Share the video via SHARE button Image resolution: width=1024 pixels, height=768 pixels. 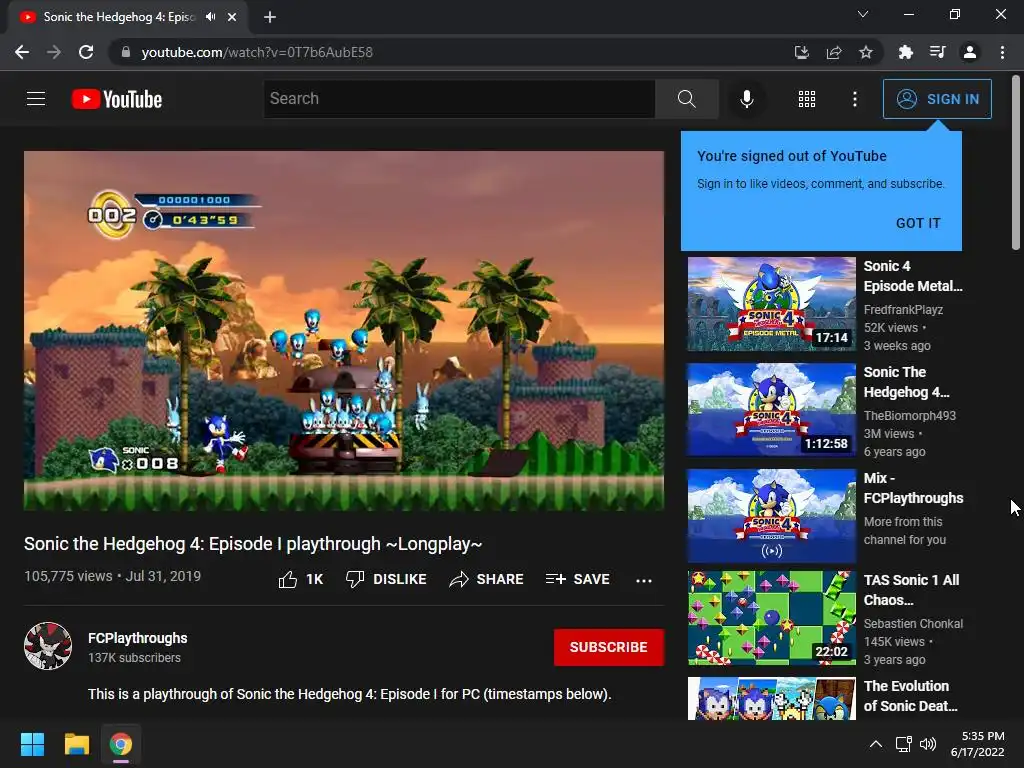click(486, 579)
